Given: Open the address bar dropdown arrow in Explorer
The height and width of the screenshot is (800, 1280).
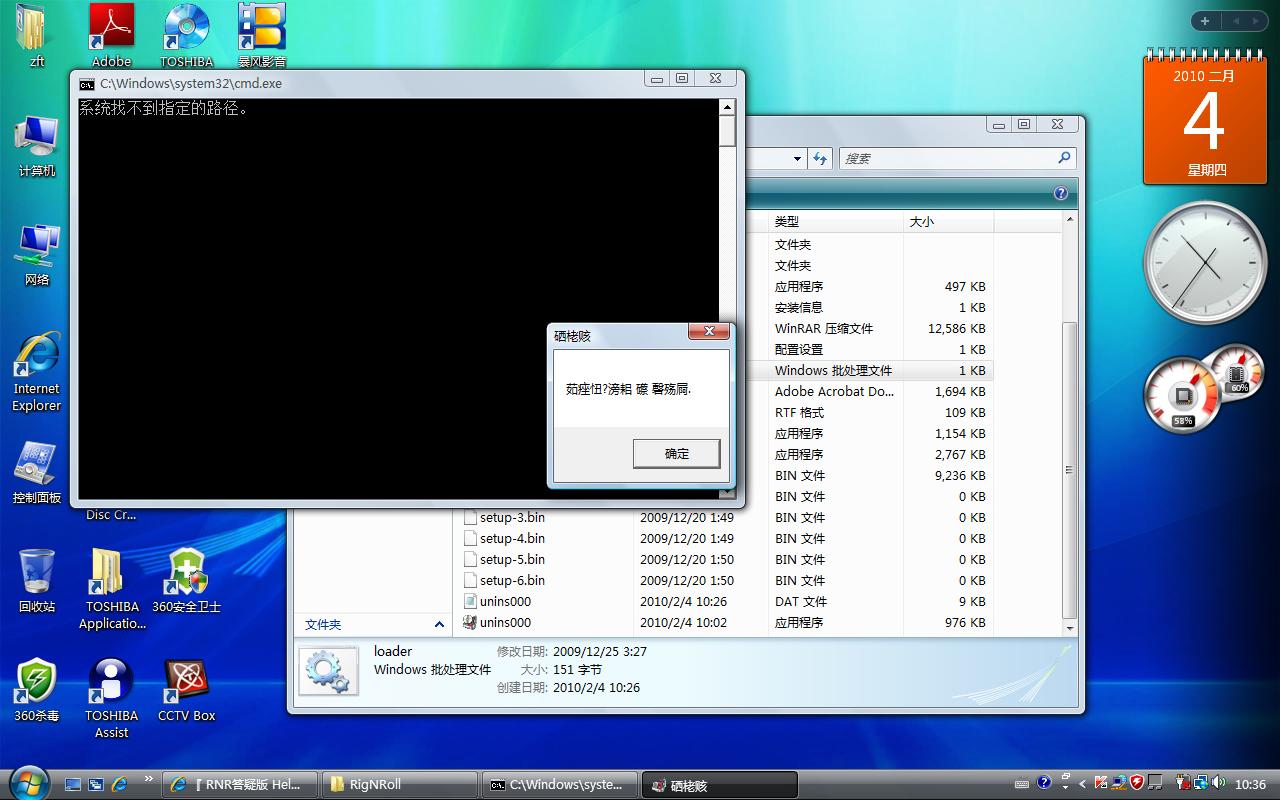Looking at the screenshot, I should point(797,158).
